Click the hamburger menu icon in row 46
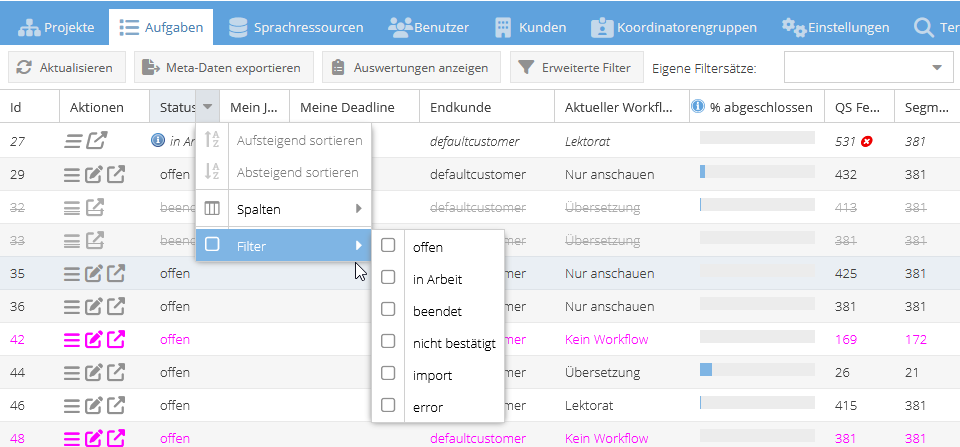 [x=72, y=405]
